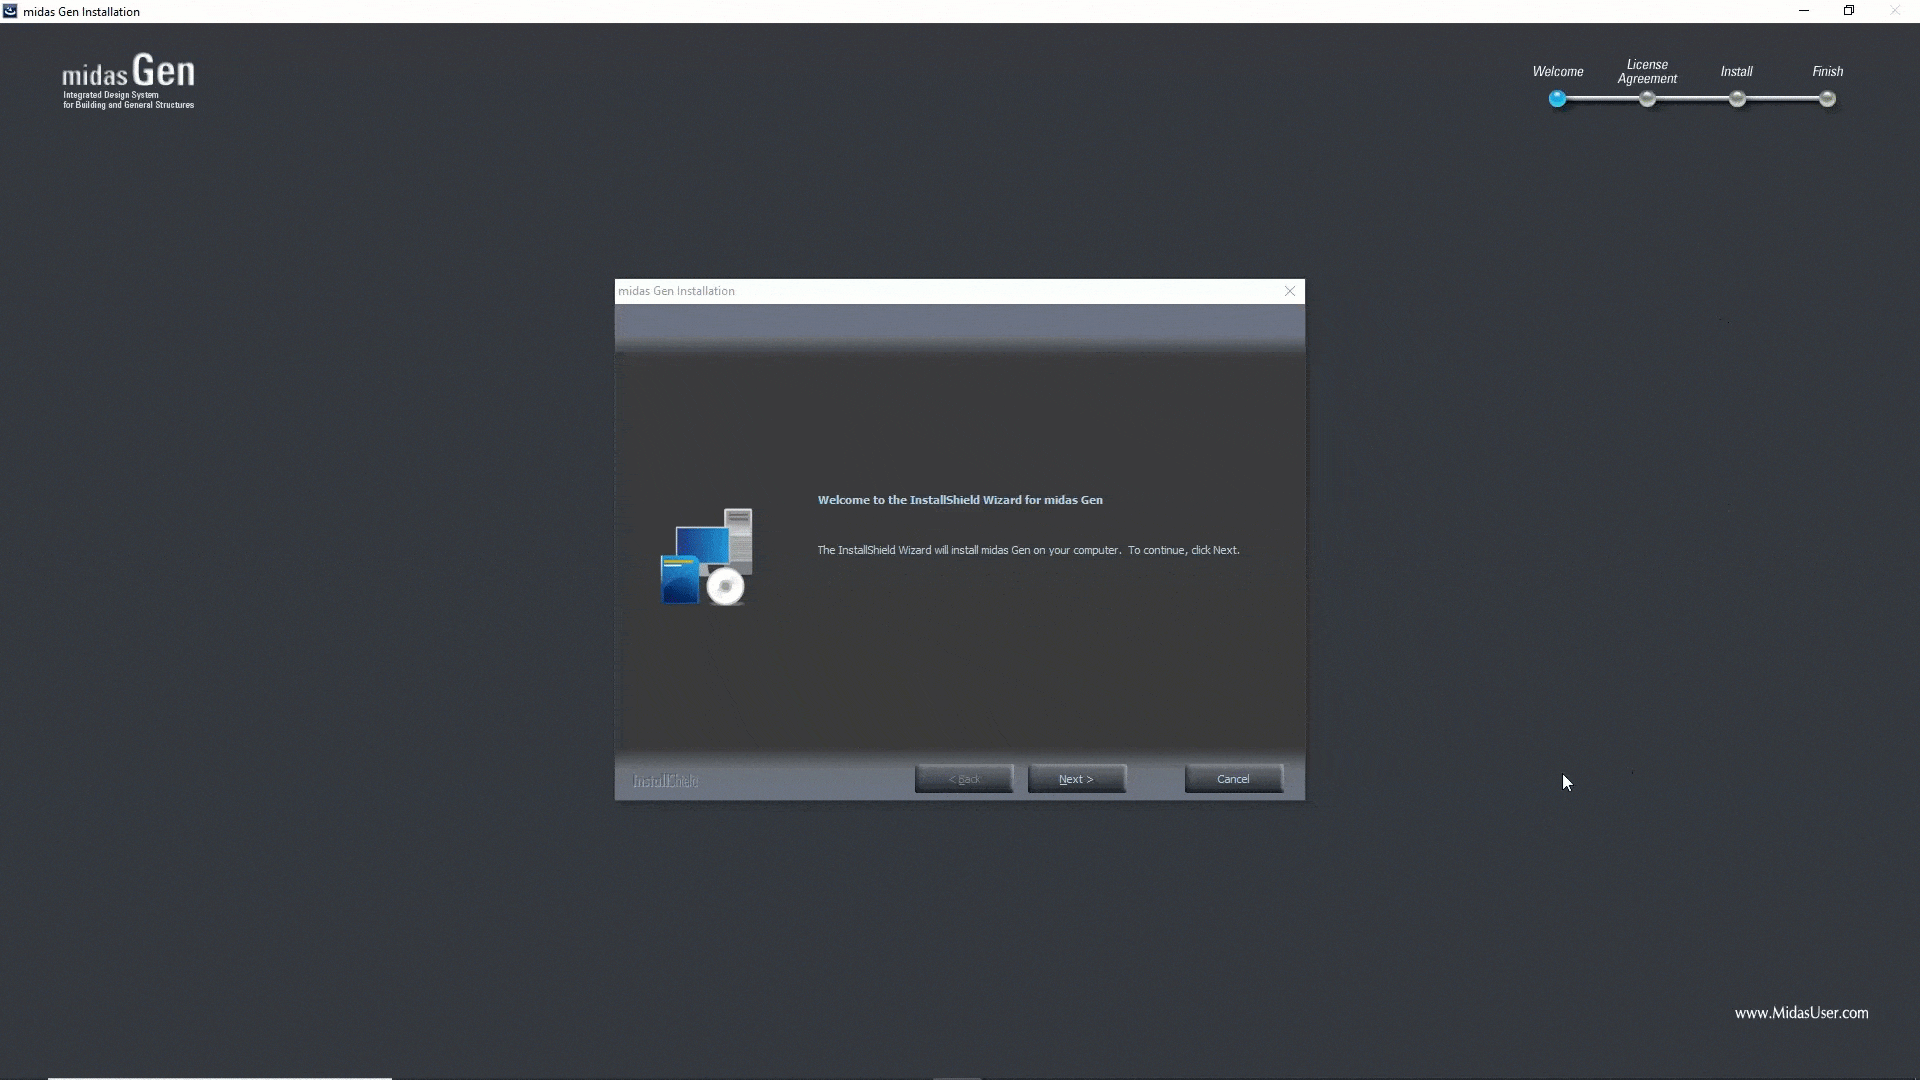Click the www.MidasUser.com link
Viewport: 1920px width, 1080px height.
[x=1801, y=1013]
